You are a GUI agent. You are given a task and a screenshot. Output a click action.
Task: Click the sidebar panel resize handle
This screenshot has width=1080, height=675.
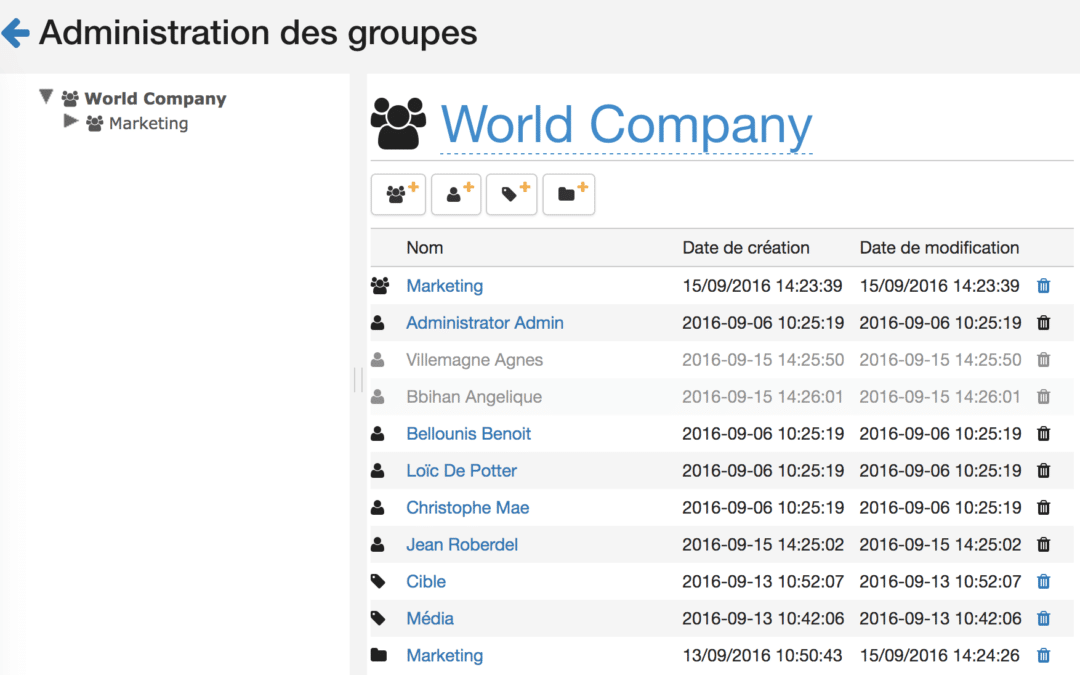(x=358, y=380)
